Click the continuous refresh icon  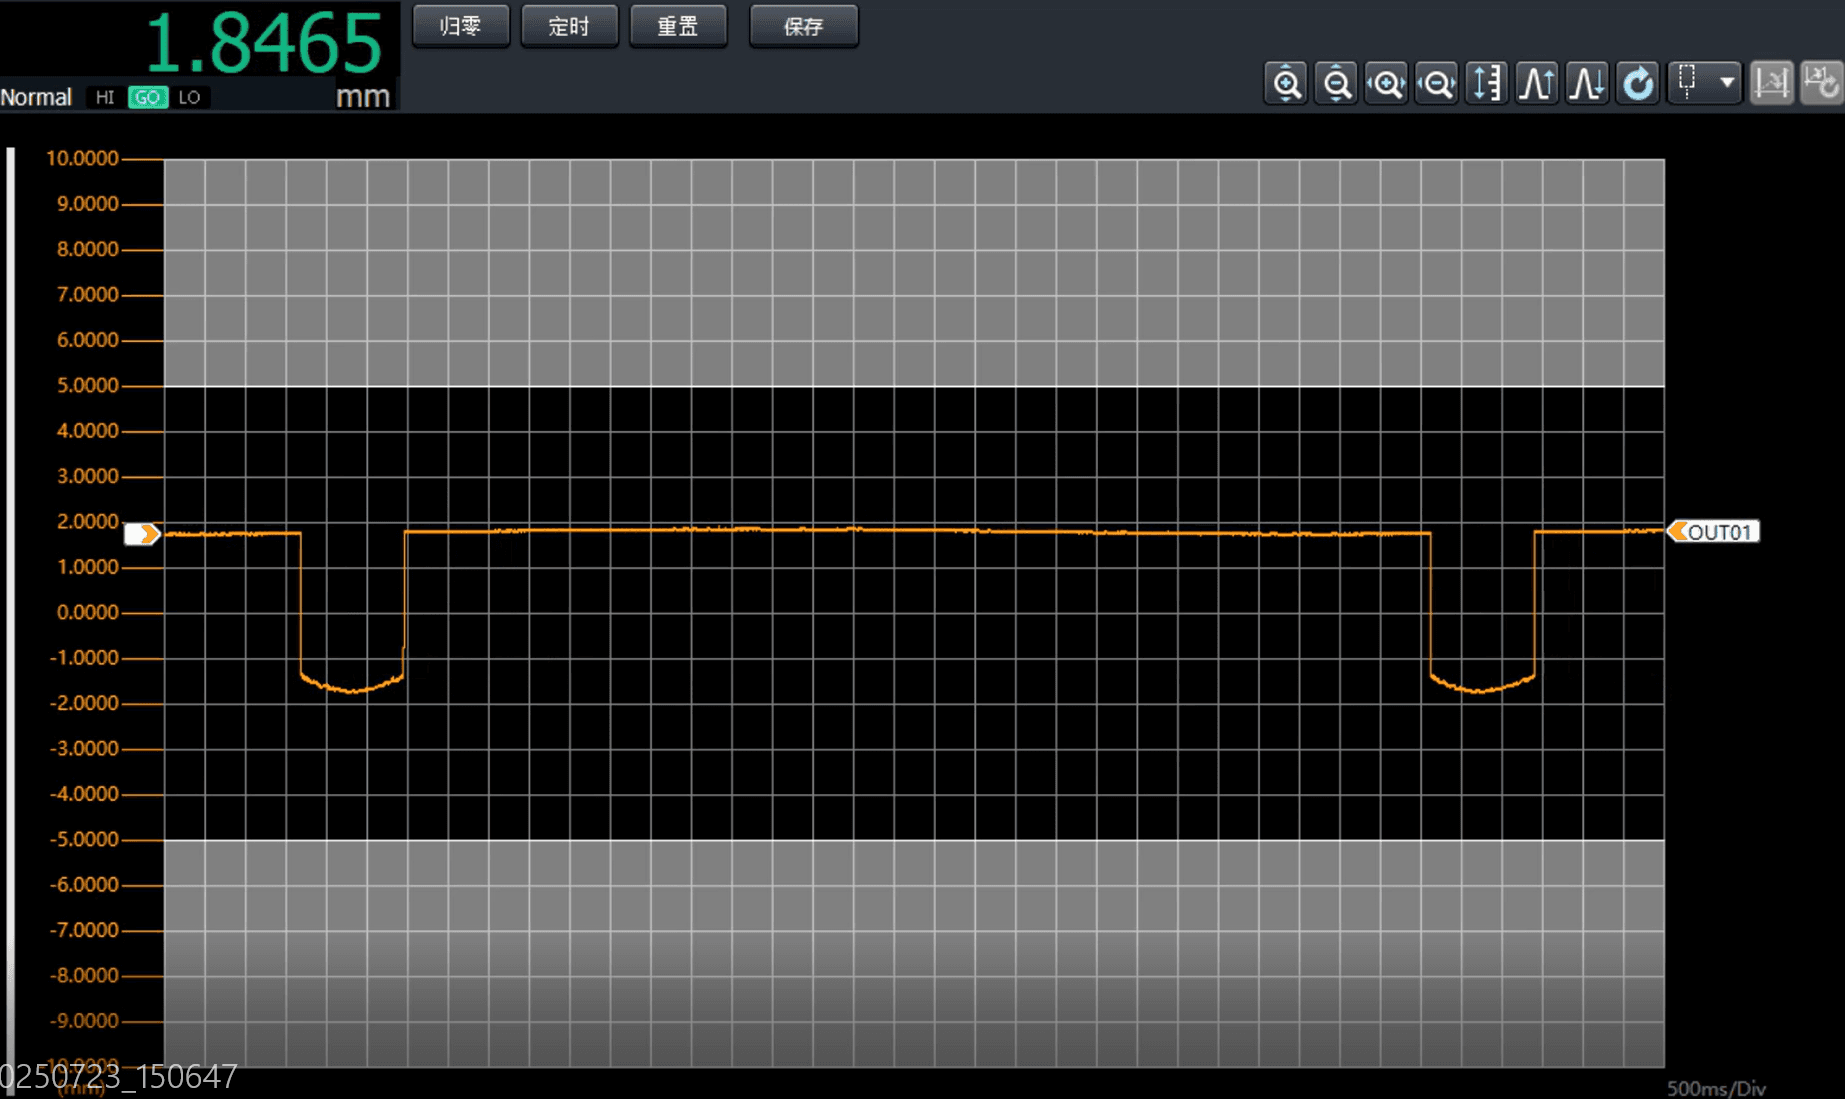click(1637, 83)
